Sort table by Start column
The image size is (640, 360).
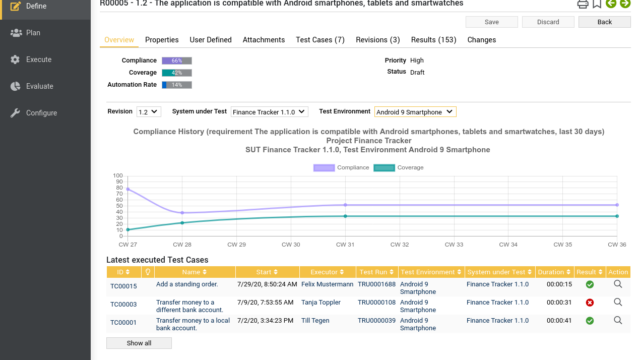tap(267, 272)
